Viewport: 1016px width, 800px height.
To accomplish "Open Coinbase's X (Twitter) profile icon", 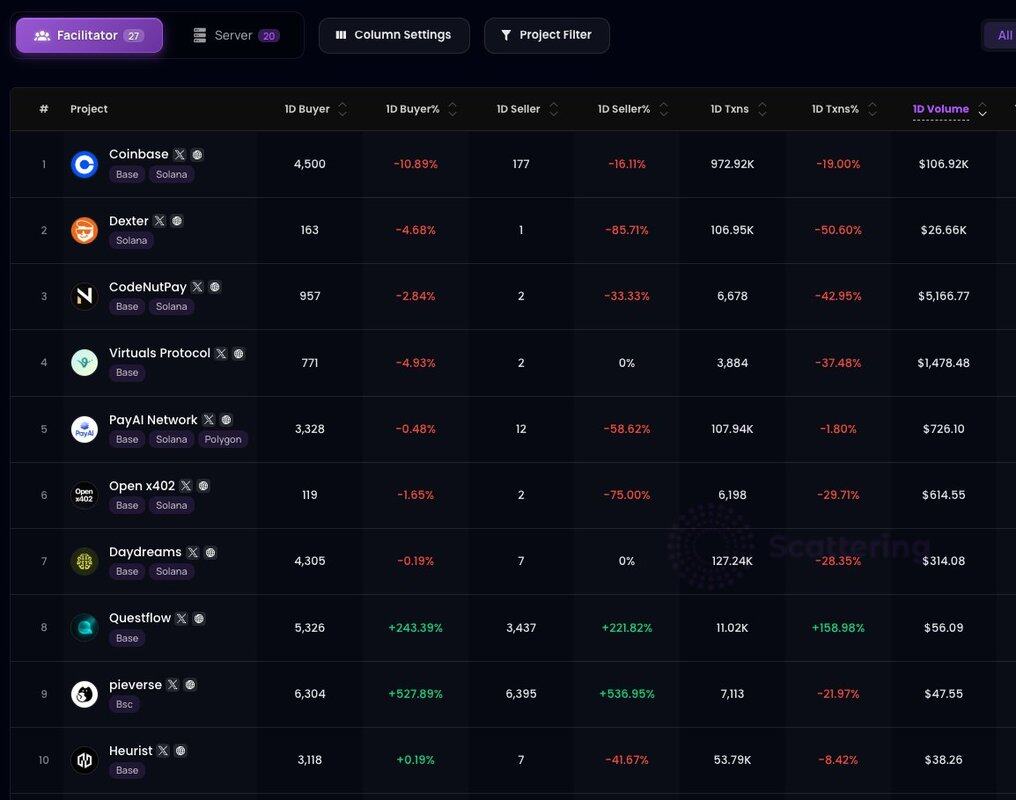I will [x=180, y=155].
